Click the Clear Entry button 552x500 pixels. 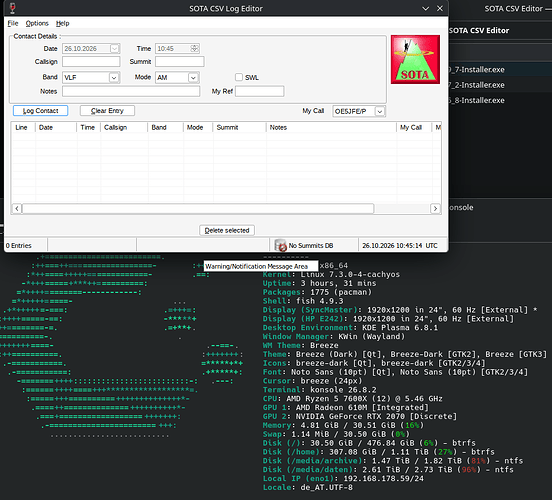click(107, 111)
